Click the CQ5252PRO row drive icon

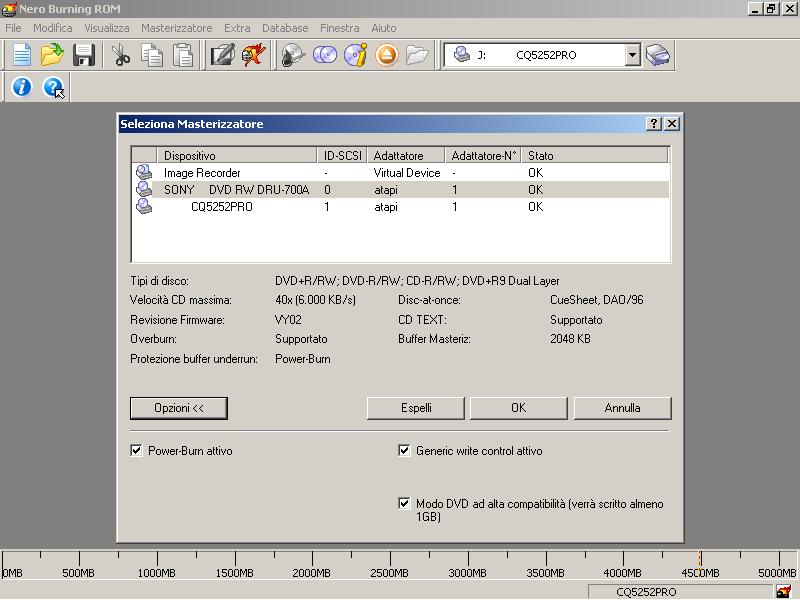(x=144, y=206)
